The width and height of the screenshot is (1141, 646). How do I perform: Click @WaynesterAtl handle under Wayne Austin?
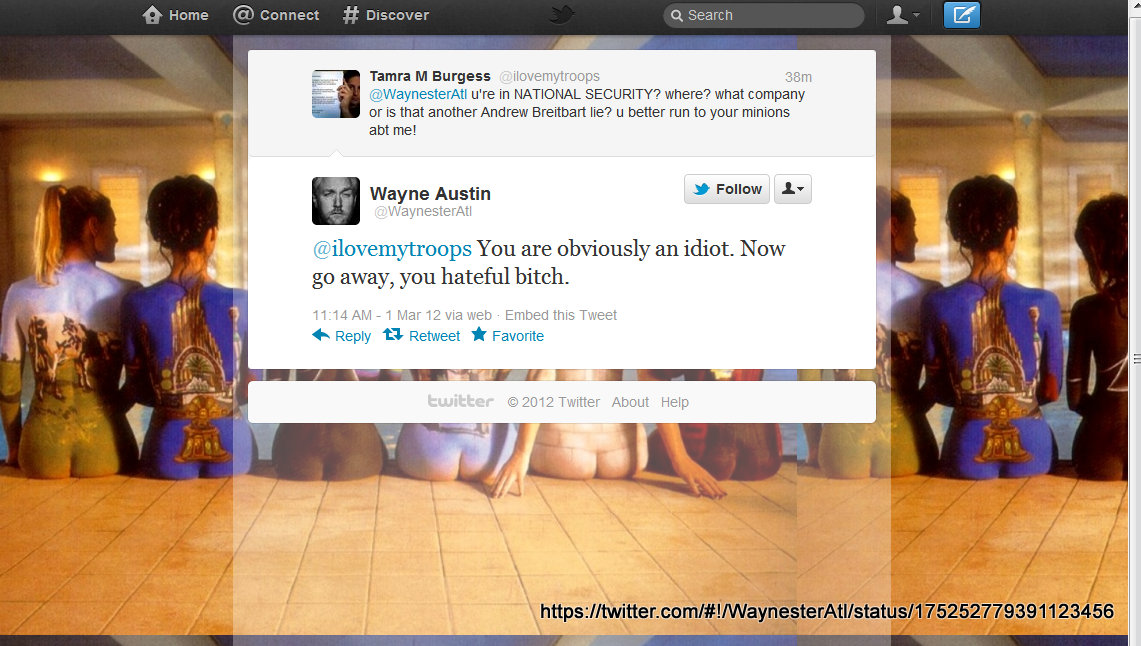[x=423, y=212]
